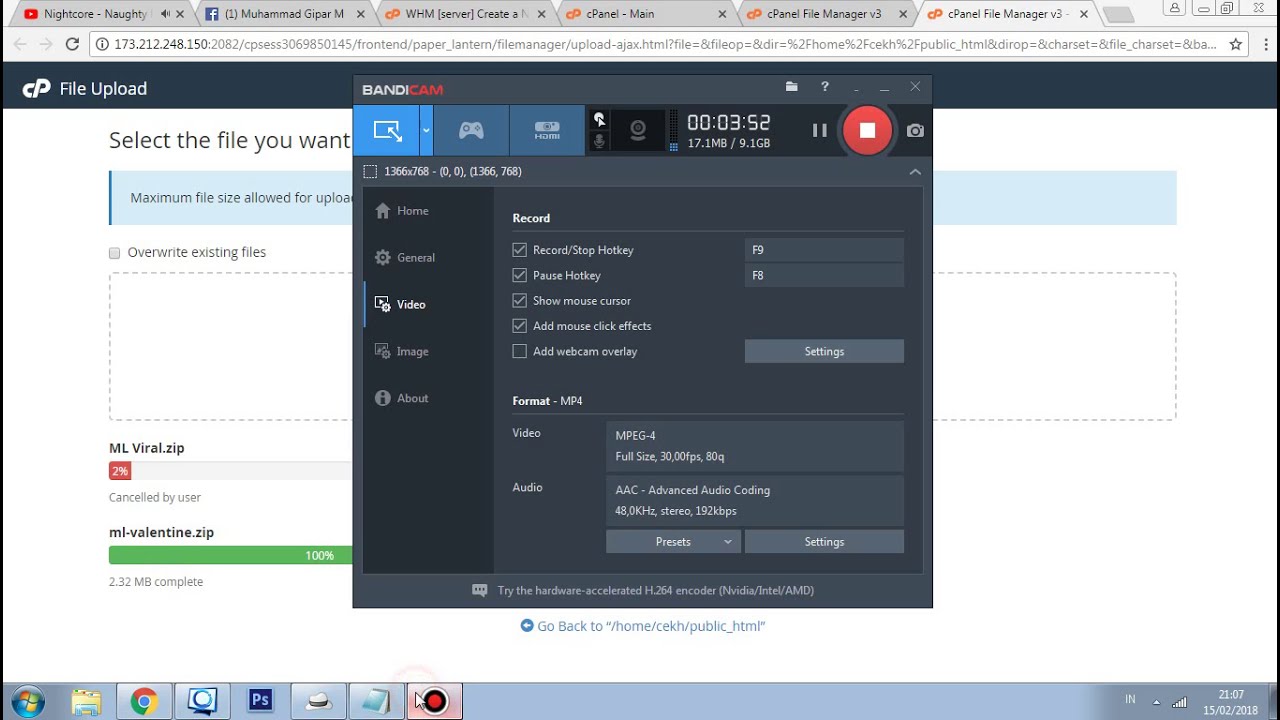Open General settings in Bandicam sidebar
This screenshot has width=1280, height=720.
coord(405,258)
